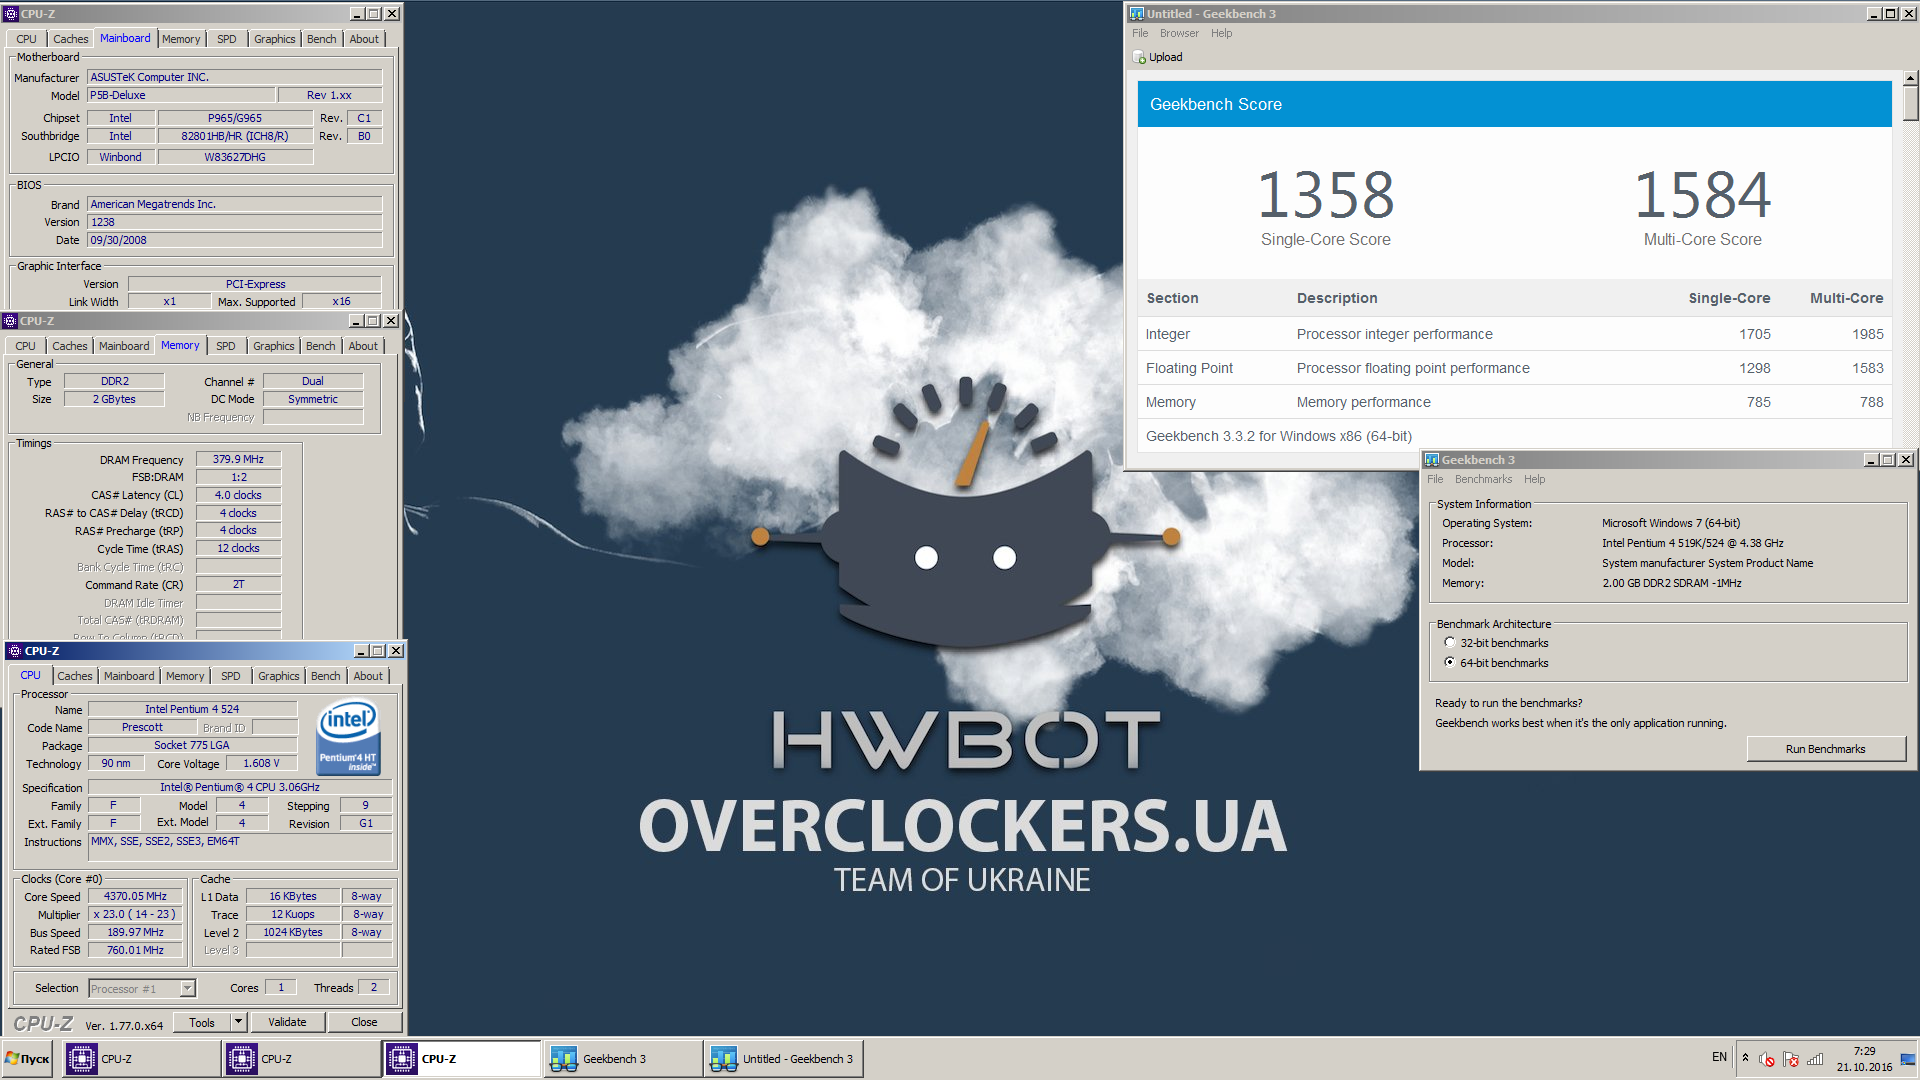
Task: Open the Caches tab in top CPU-Z window
Action: coord(70,39)
